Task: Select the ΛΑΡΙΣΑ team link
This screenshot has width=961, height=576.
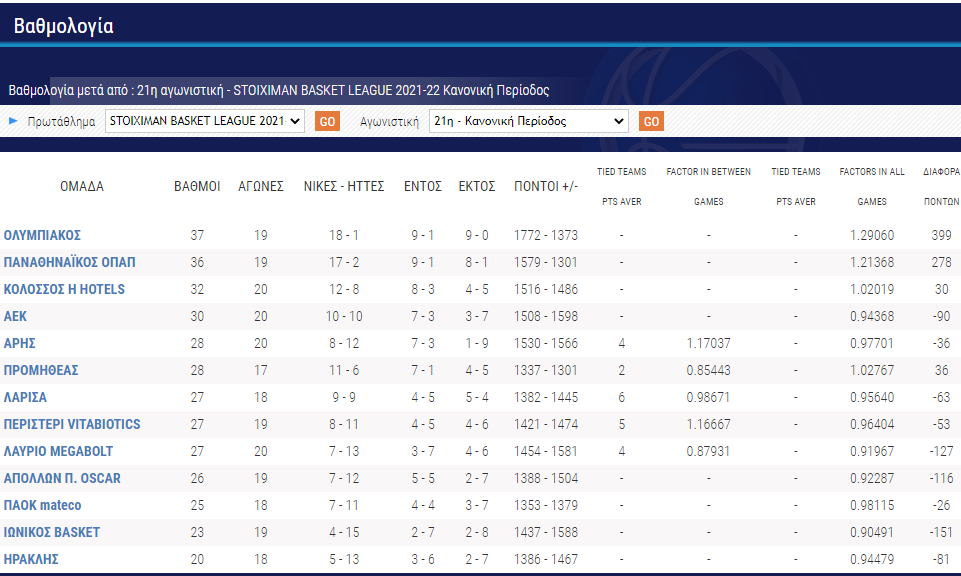Action: pyautogui.click(x=25, y=397)
